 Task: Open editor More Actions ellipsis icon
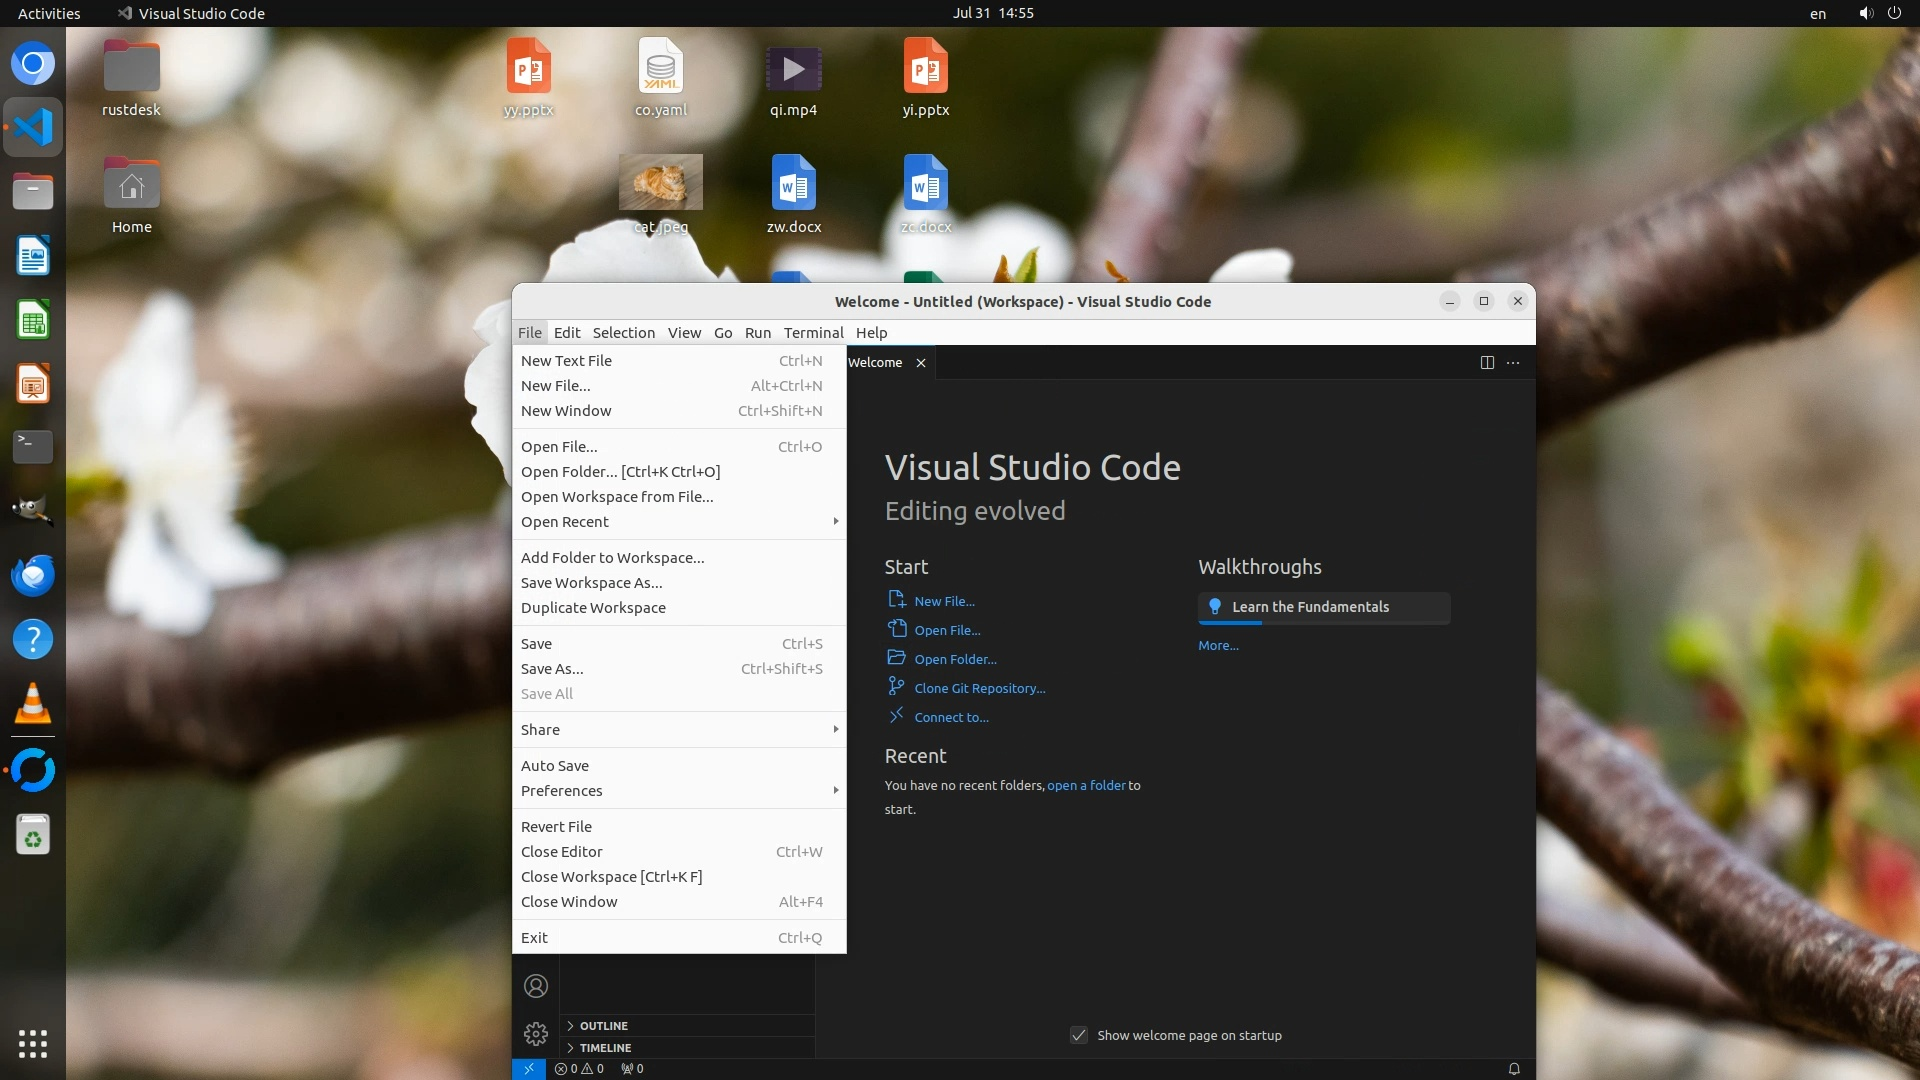(1513, 362)
